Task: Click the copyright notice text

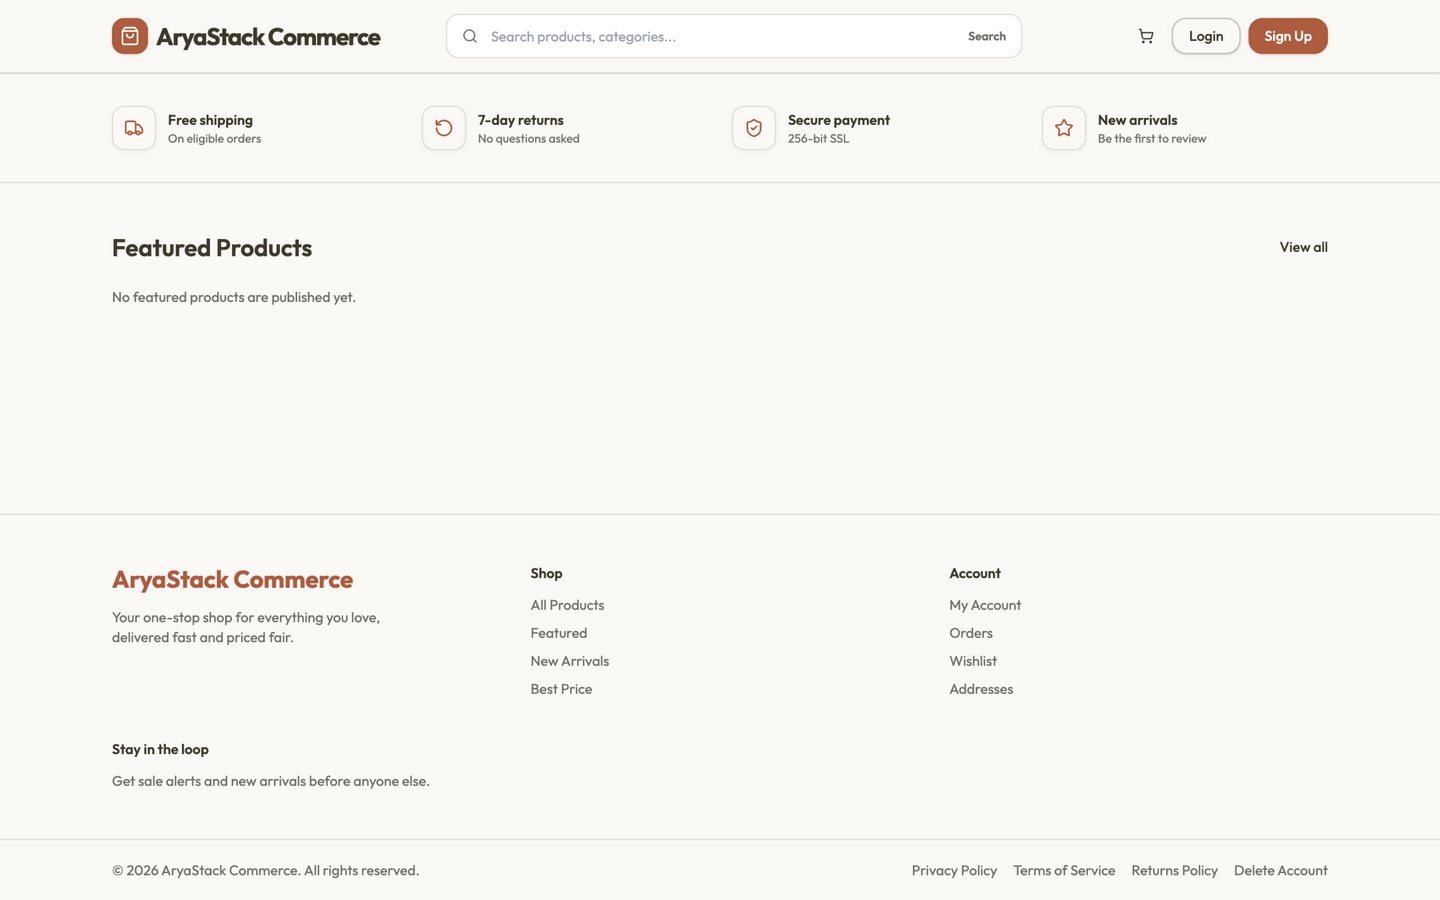Action: coord(266,870)
